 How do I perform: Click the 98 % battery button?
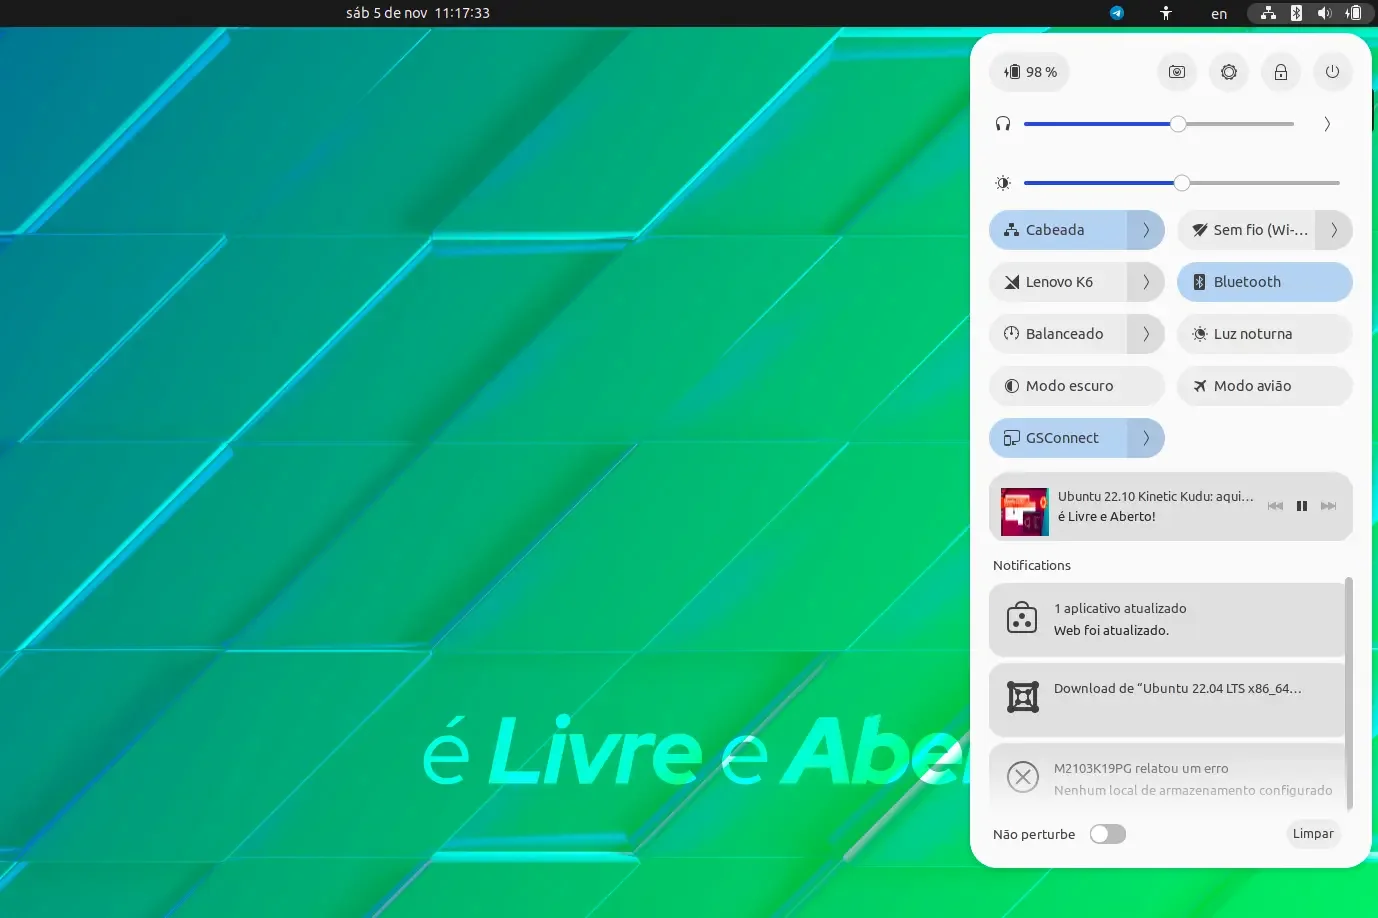click(1029, 72)
